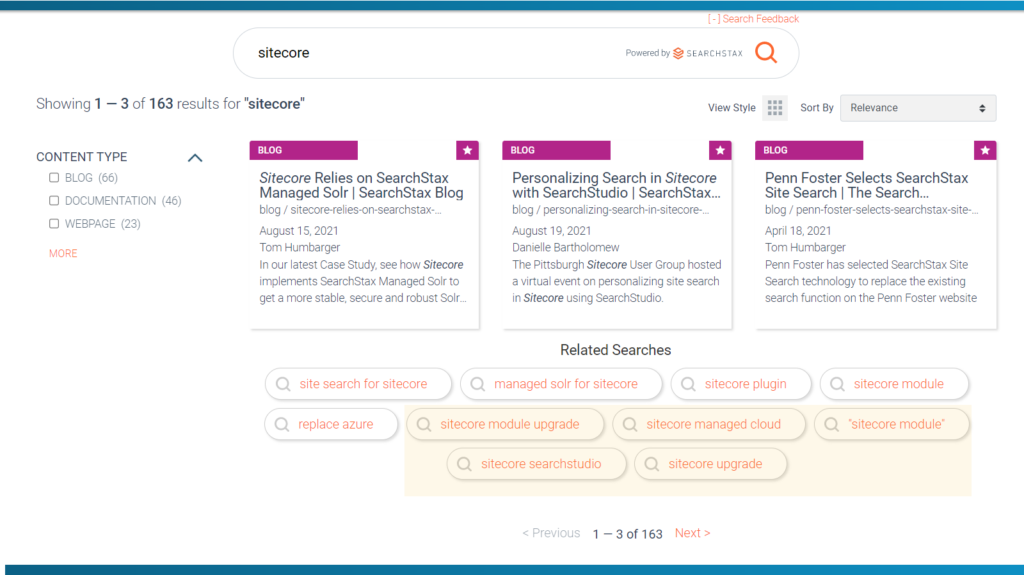Screen dimensions: 1024x575
Task: Search related term replace azure
Action: (331, 425)
